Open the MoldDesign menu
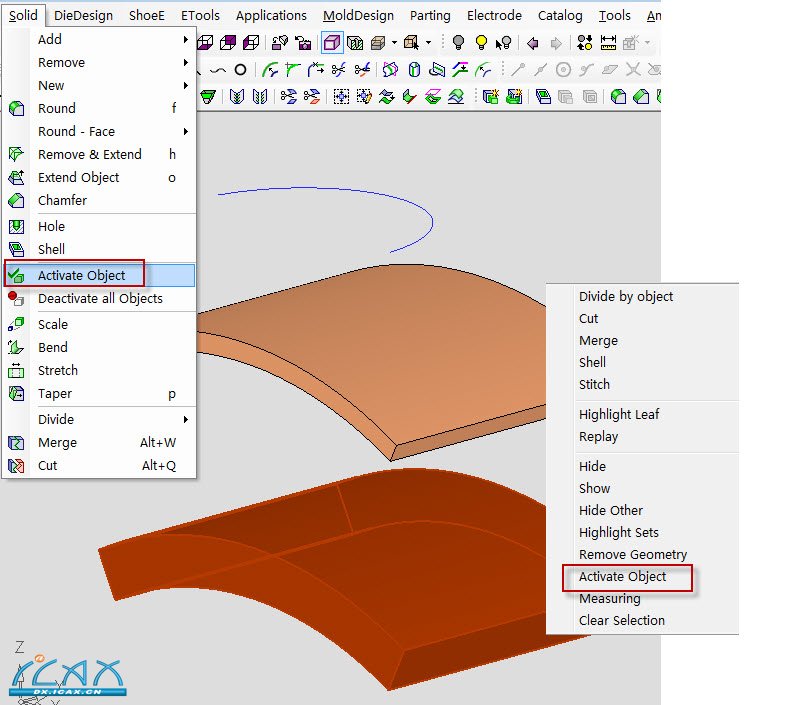 point(360,15)
